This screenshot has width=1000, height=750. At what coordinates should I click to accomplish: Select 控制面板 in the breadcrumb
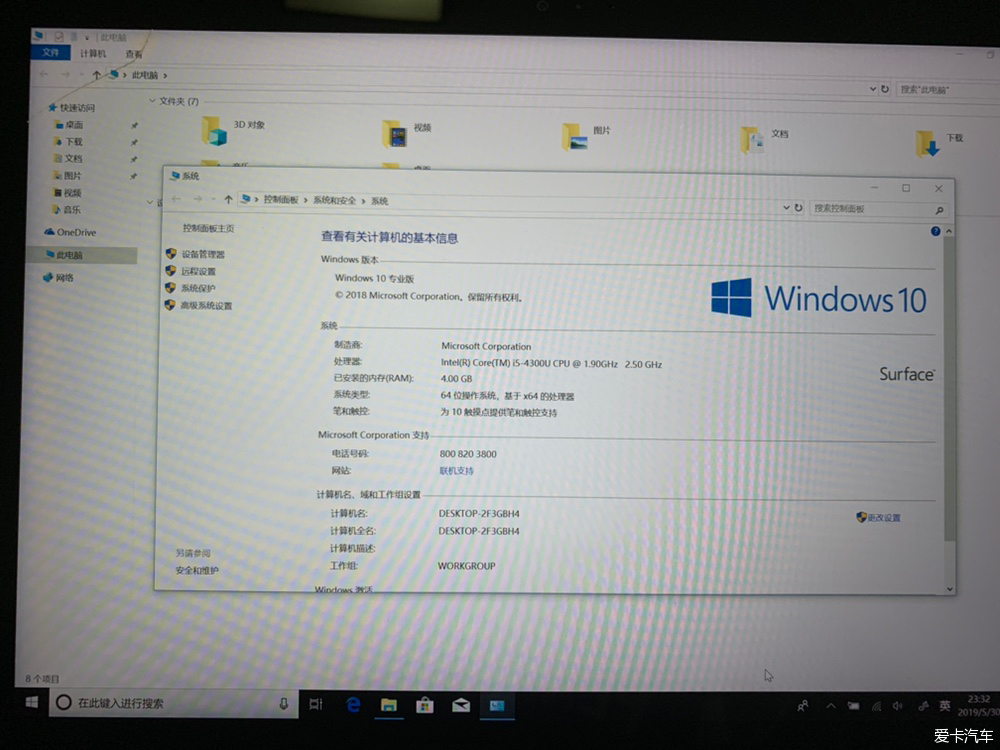[281, 200]
